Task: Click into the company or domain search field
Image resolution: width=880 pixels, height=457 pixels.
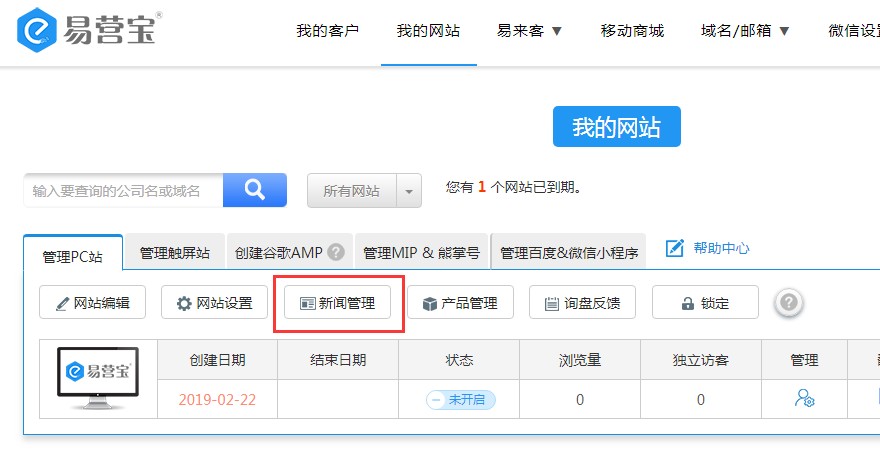Action: coord(122,190)
